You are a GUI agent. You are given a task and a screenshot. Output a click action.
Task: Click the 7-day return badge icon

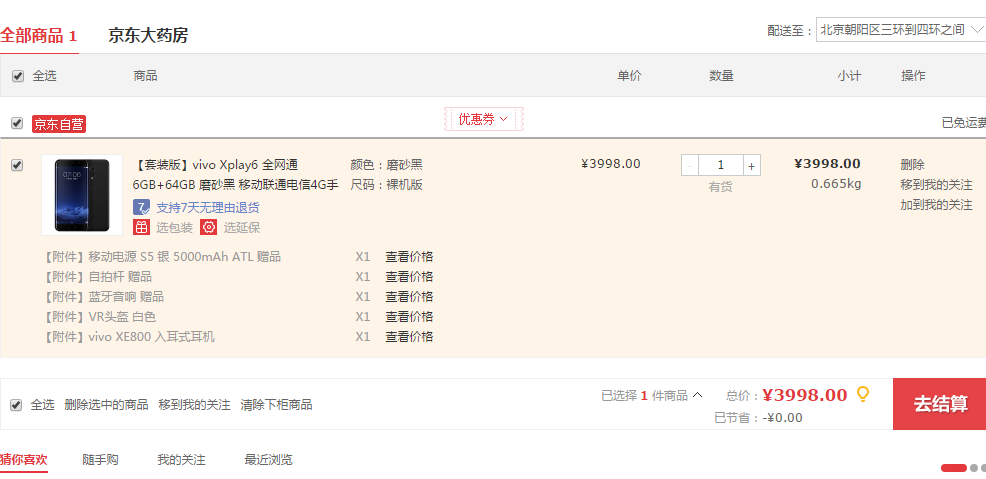141,207
